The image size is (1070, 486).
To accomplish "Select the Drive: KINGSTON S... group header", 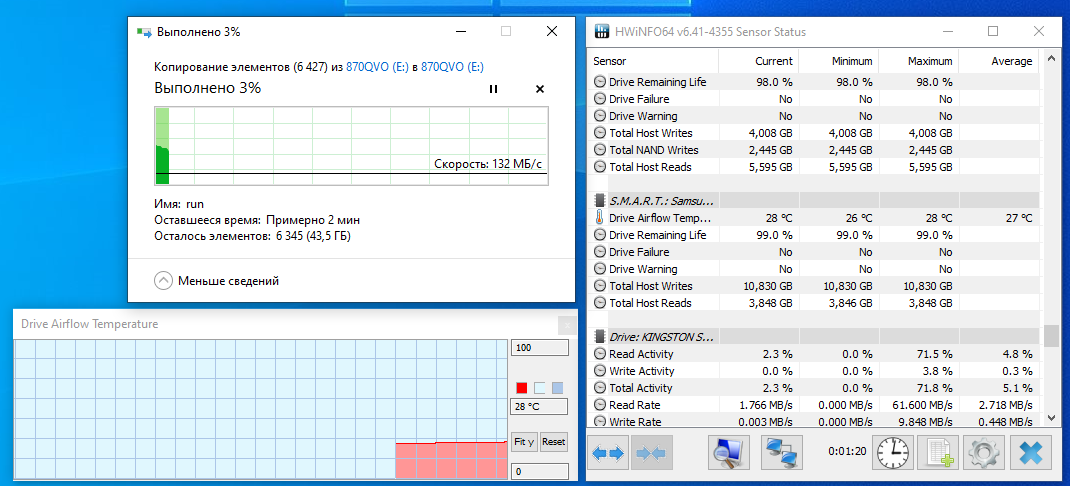I will (x=813, y=337).
